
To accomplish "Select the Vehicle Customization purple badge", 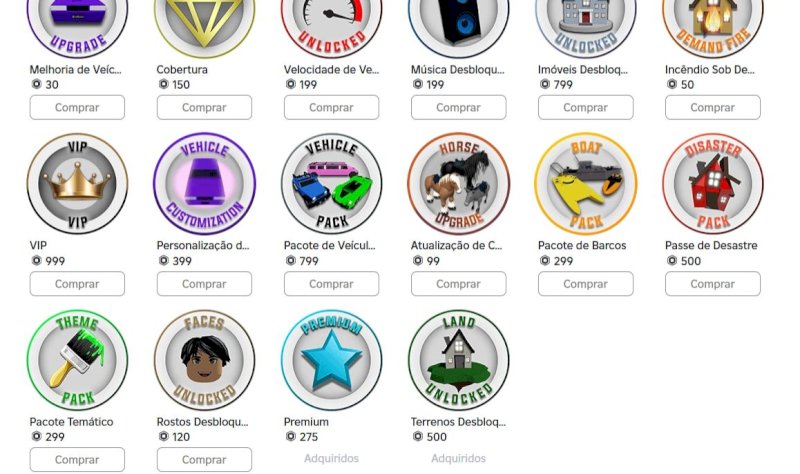I will (x=204, y=184).
